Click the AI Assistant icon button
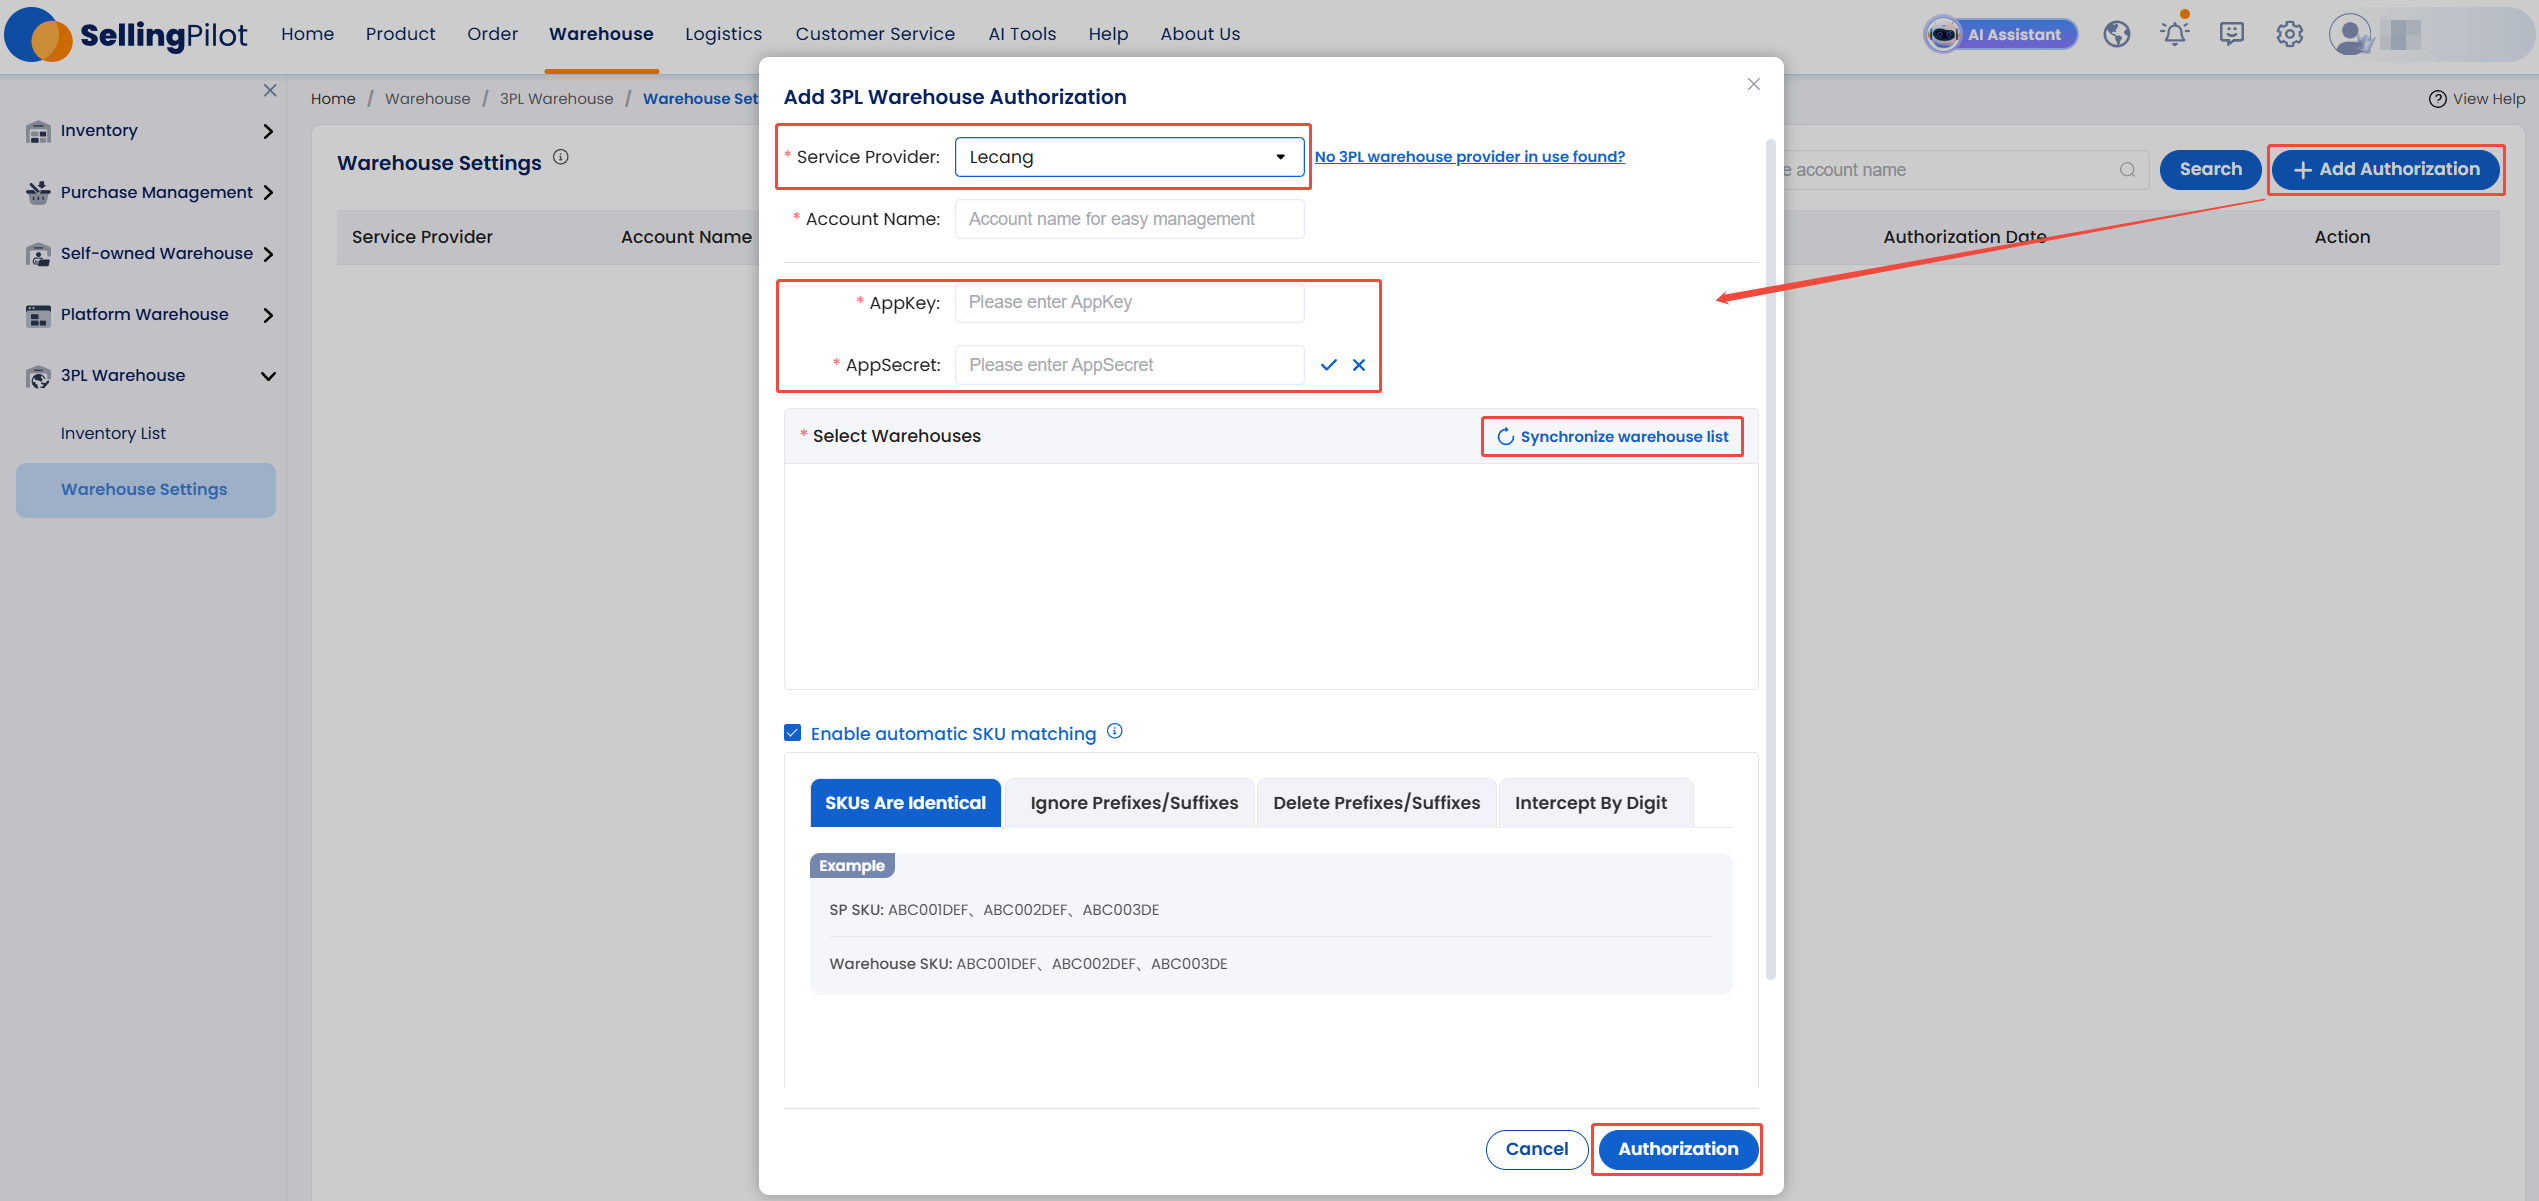2539x1201 pixels. tap(2000, 34)
